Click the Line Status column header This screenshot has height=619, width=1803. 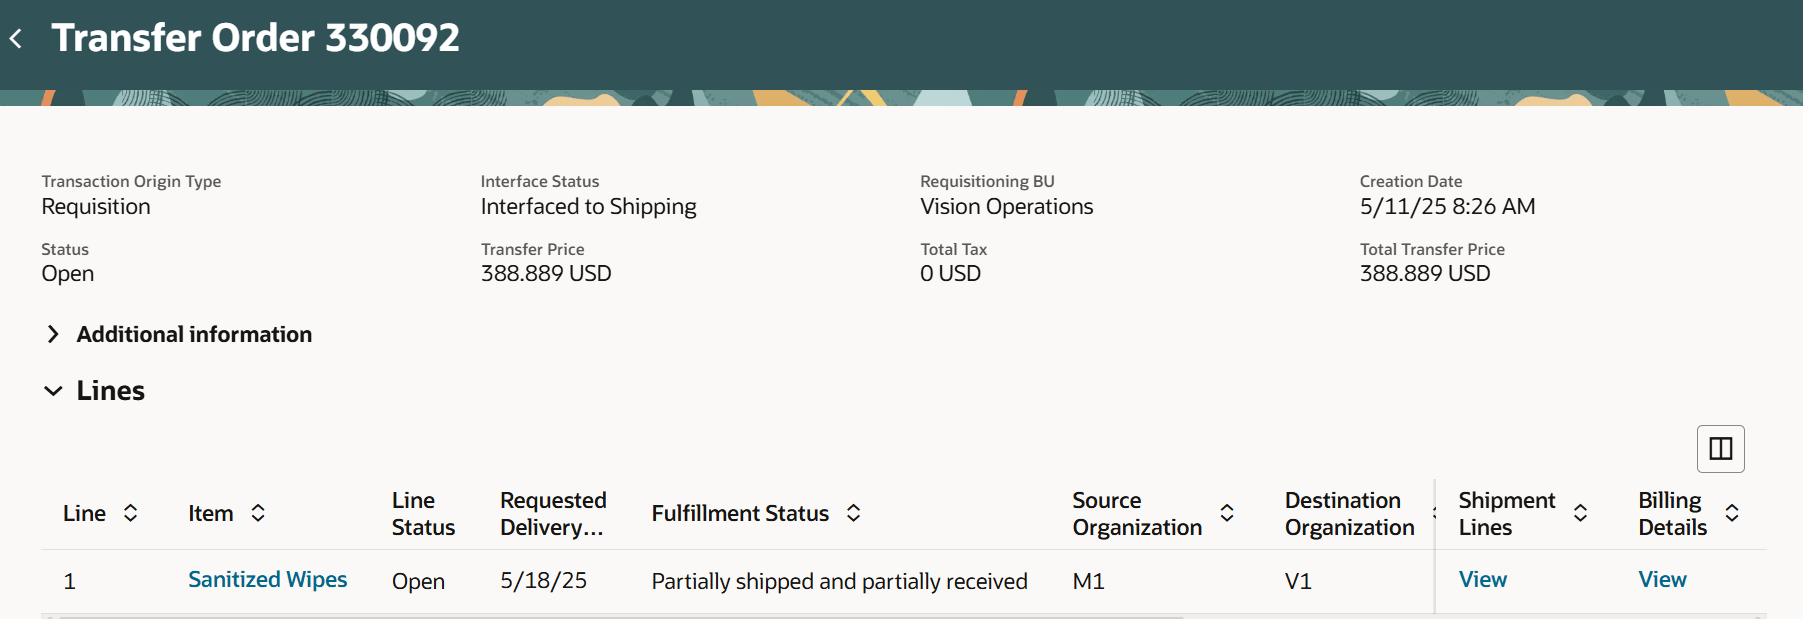[x=422, y=513]
